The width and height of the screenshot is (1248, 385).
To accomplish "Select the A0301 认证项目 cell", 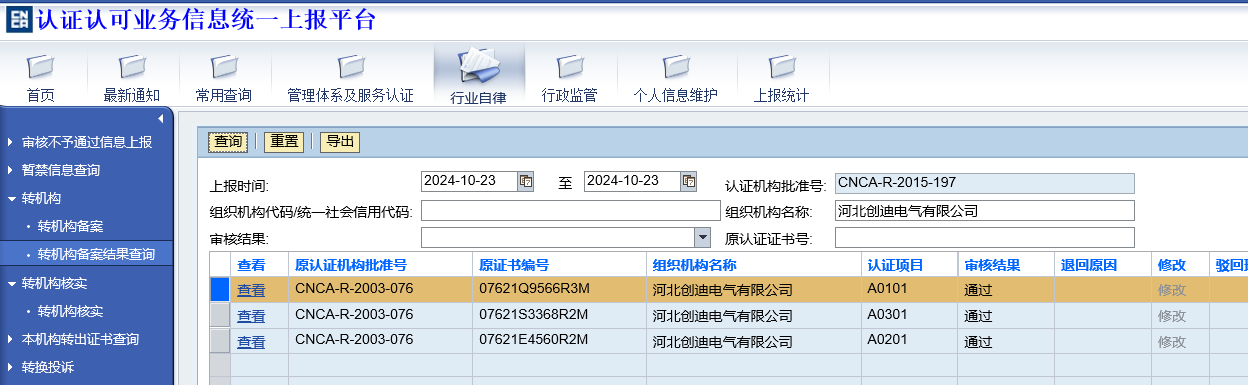I will click(x=910, y=315).
